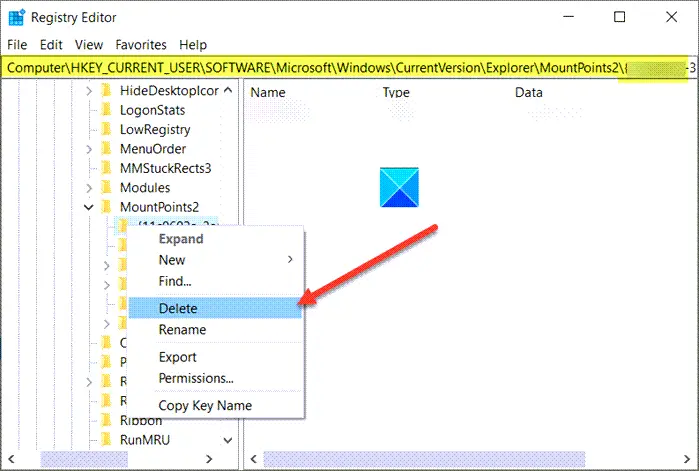Click the MenuOrder folder icon
Screen dimensions: 699x471
(x=107, y=149)
